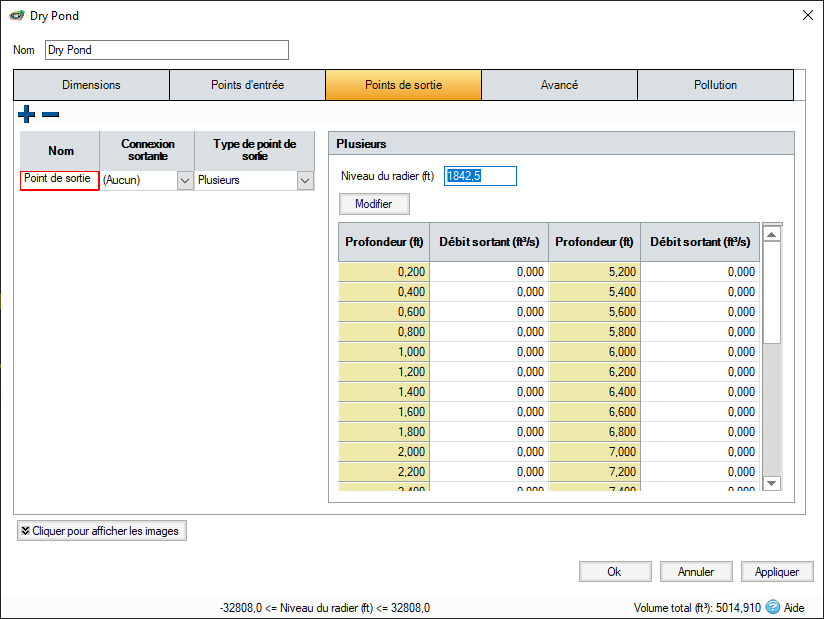This screenshot has height=619, width=824.
Task: Click outflow cell beside depth 6,000
Action: 700,352
